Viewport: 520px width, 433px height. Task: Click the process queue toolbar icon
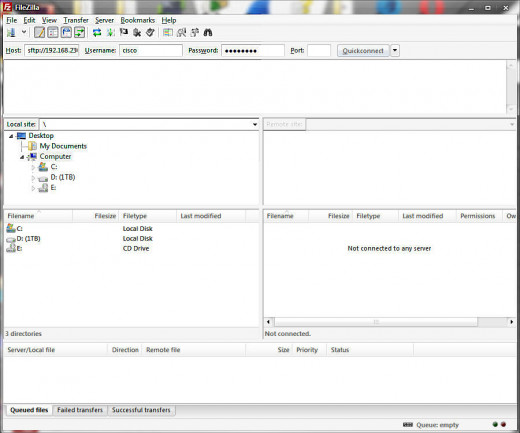[x=111, y=32]
